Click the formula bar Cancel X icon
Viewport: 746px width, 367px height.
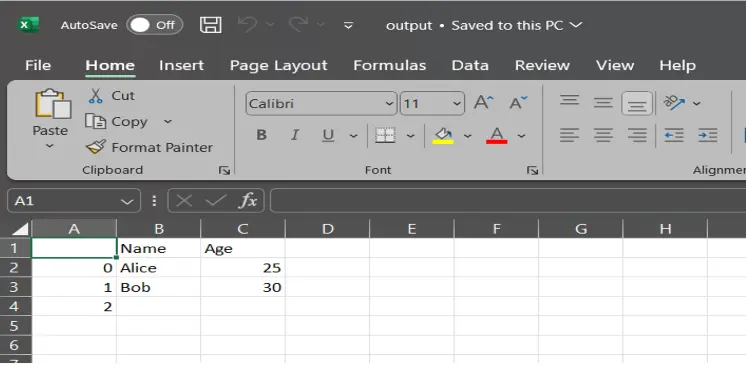184,201
